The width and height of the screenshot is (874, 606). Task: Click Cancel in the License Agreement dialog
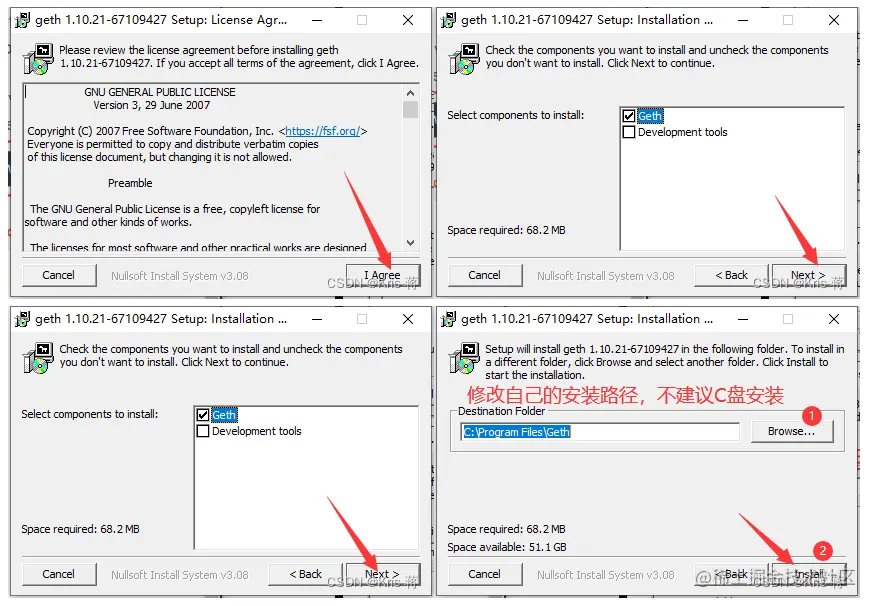pos(59,275)
